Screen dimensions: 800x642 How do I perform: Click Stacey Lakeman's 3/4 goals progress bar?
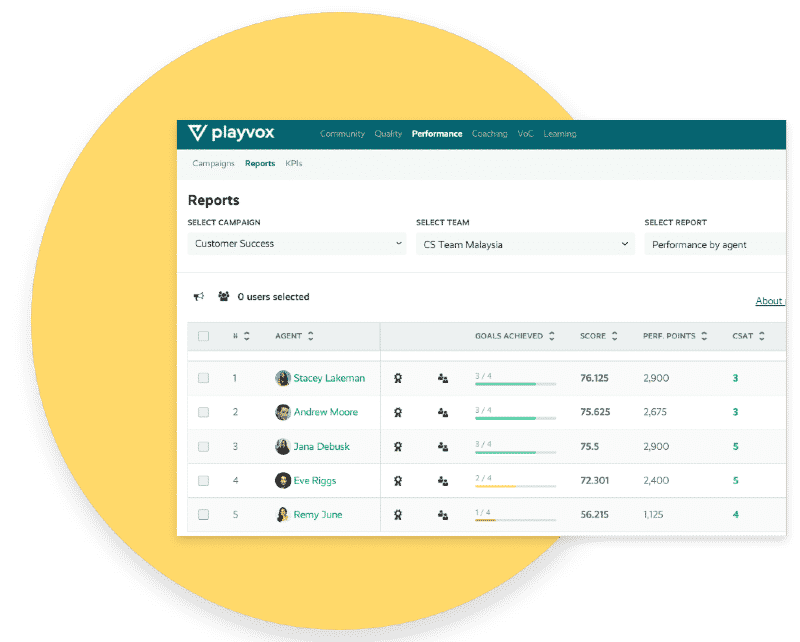click(515, 384)
